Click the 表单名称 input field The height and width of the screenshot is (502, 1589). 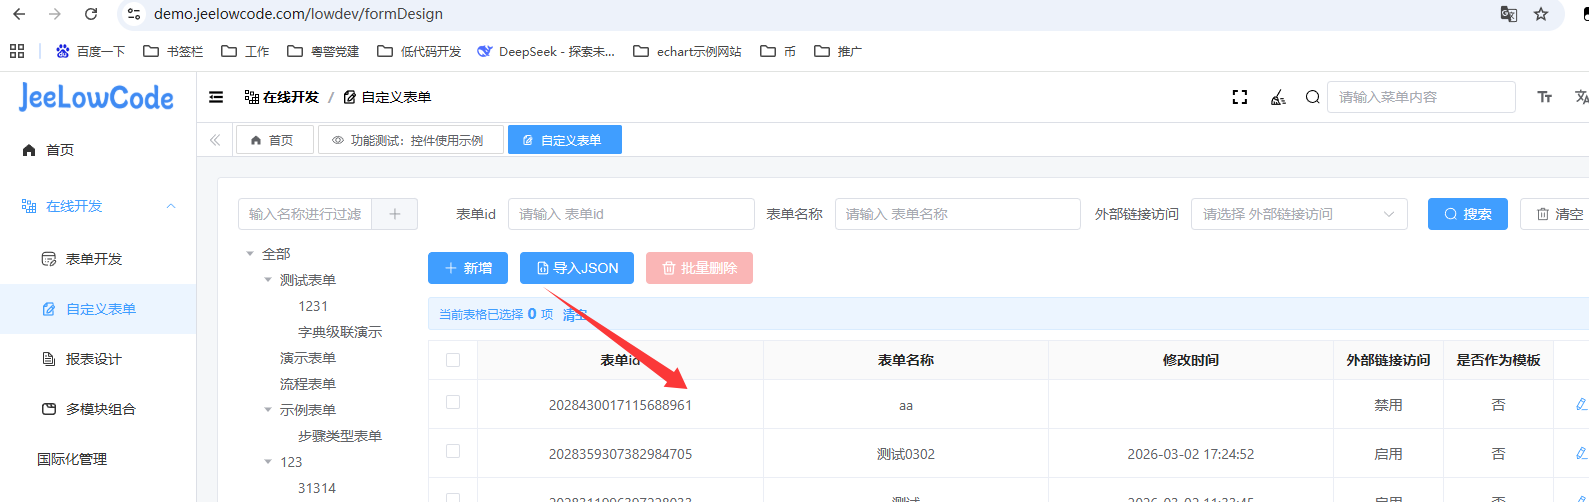click(957, 214)
